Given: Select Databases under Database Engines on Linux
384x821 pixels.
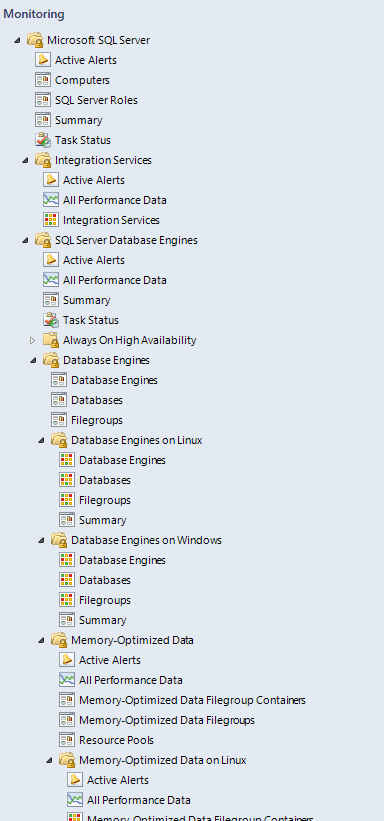Looking at the screenshot, I should [x=105, y=480].
